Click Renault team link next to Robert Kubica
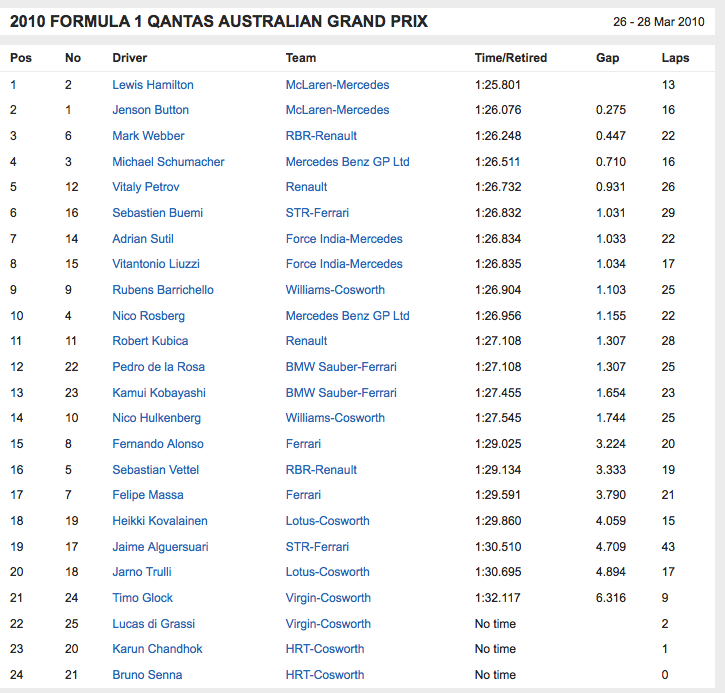This screenshot has height=693, width=725. click(x=306, y=341)
